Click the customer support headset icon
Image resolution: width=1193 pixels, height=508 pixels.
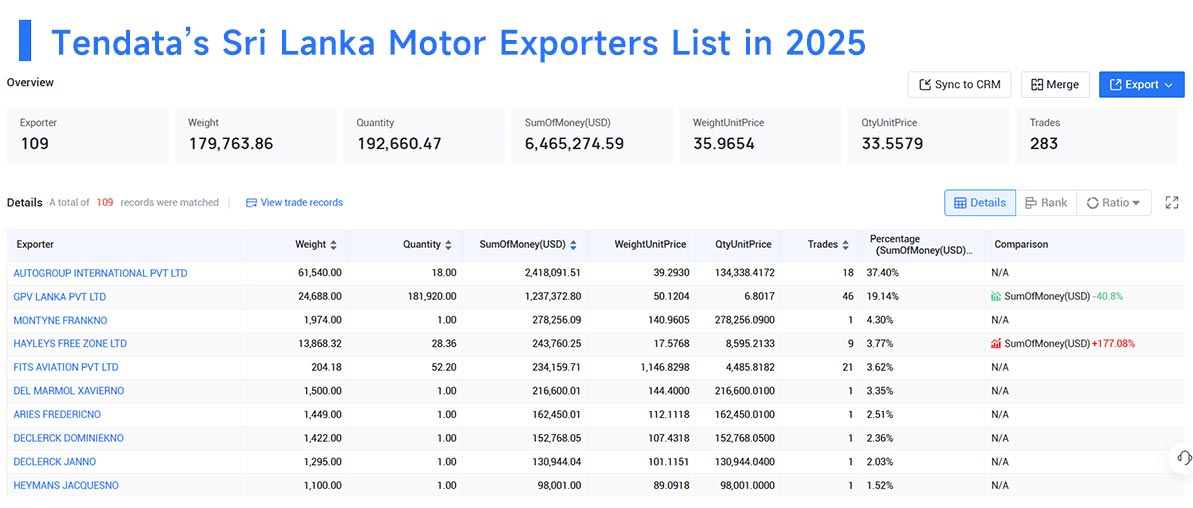1183,457
